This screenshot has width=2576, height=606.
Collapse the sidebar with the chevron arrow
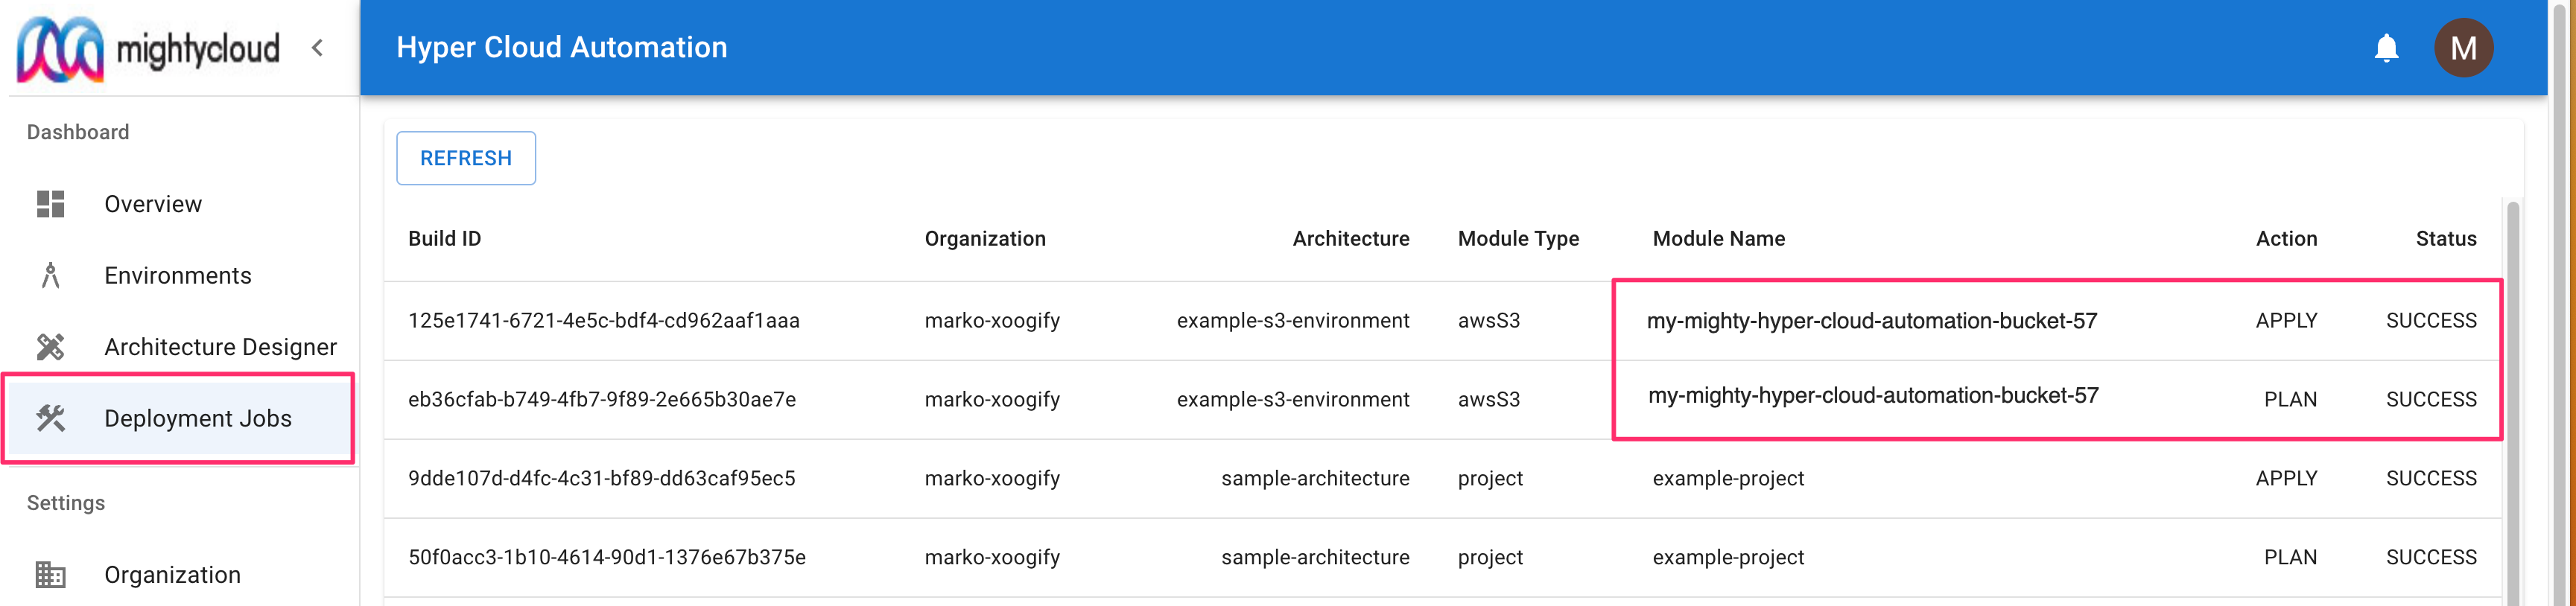point(318,48)
